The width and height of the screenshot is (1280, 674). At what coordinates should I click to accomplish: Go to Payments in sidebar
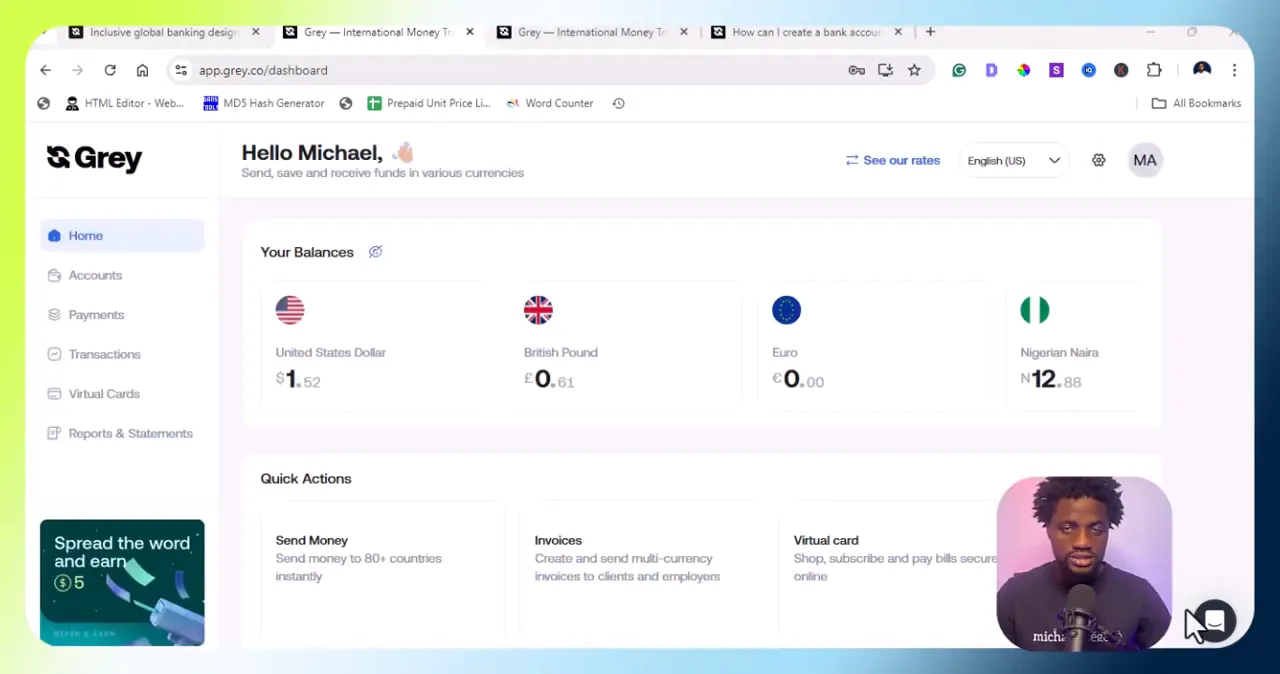96,315
